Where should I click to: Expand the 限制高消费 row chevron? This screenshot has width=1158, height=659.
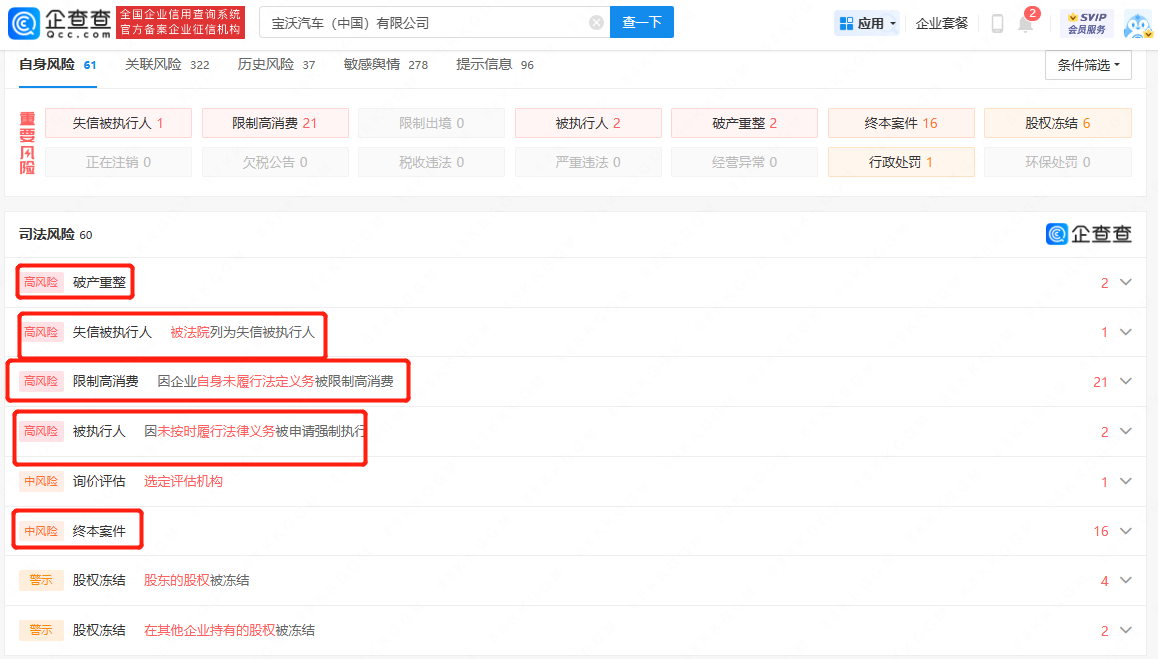pos(1126,381)
